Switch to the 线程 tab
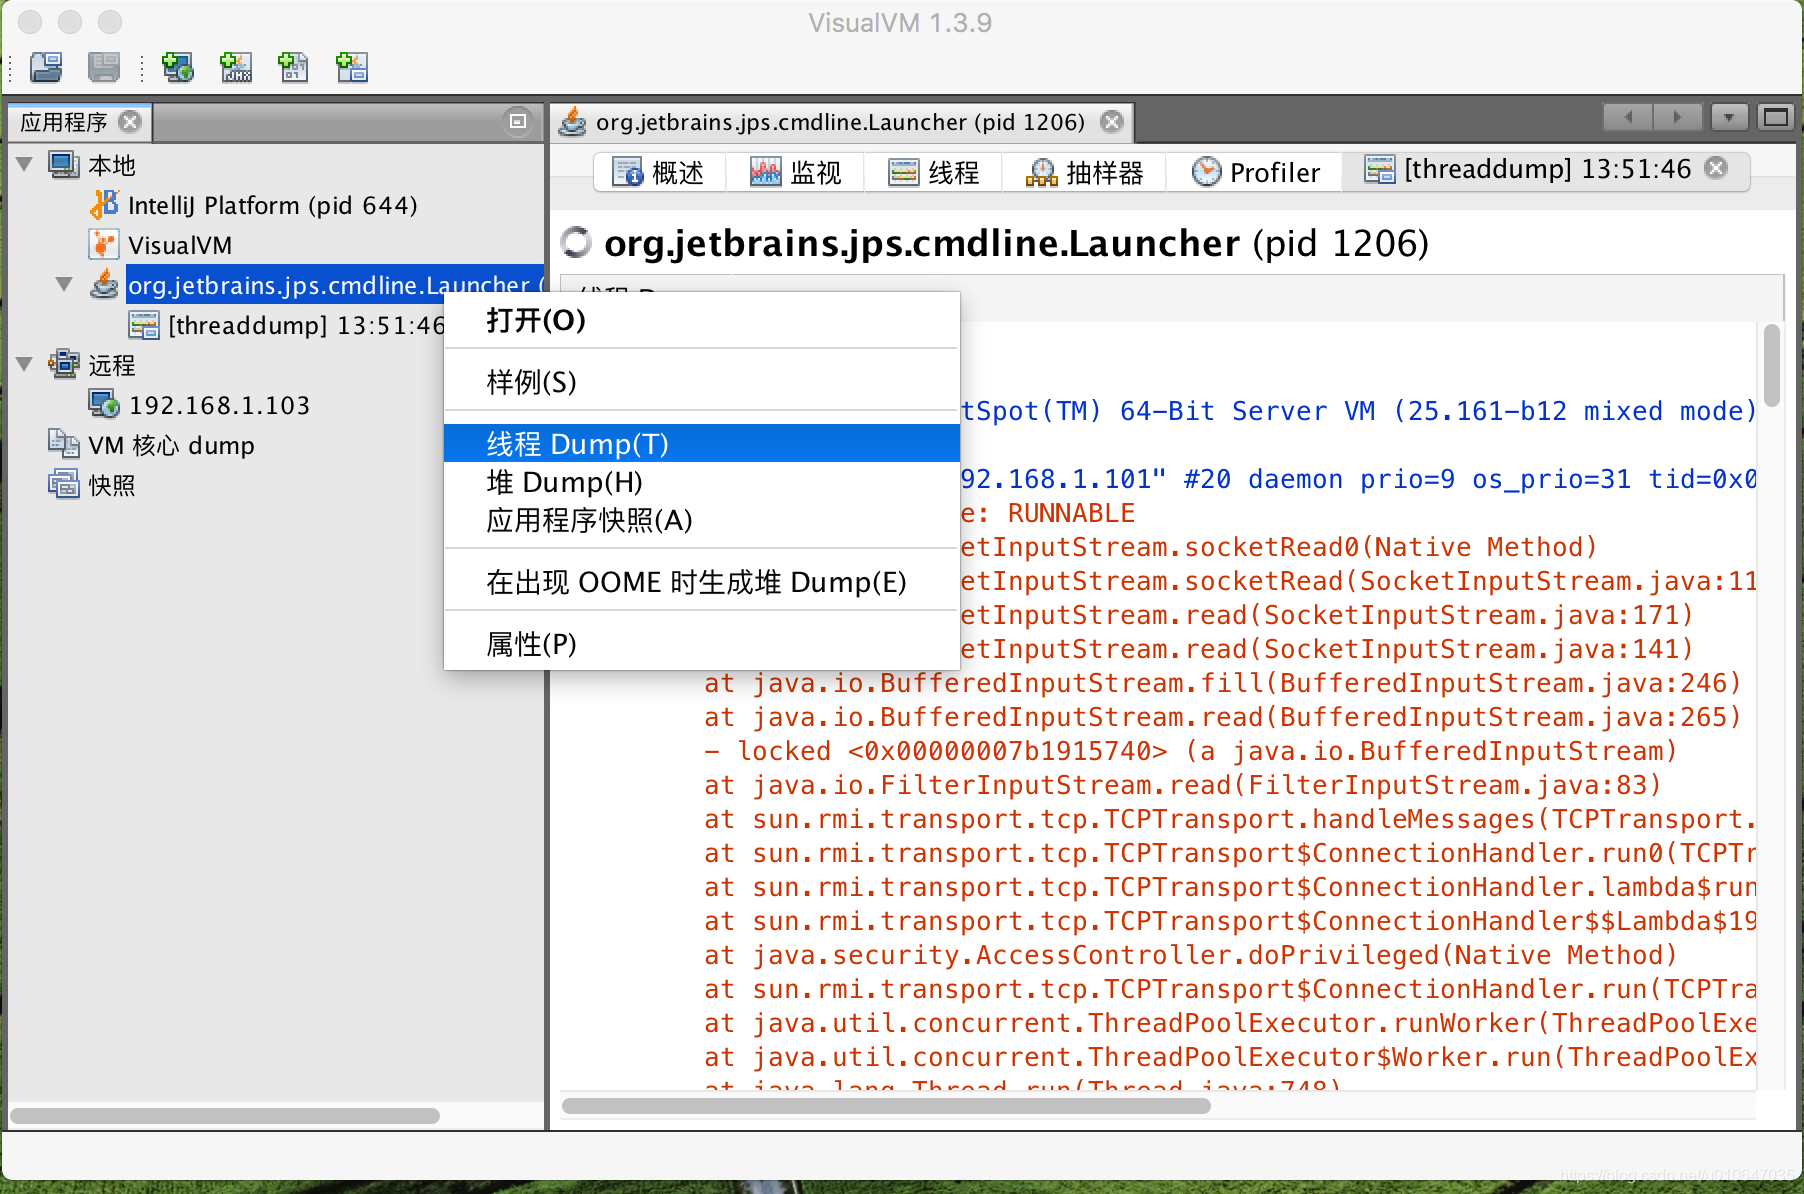This screenshot has height=1194, width=1804. tap(934, 172)
